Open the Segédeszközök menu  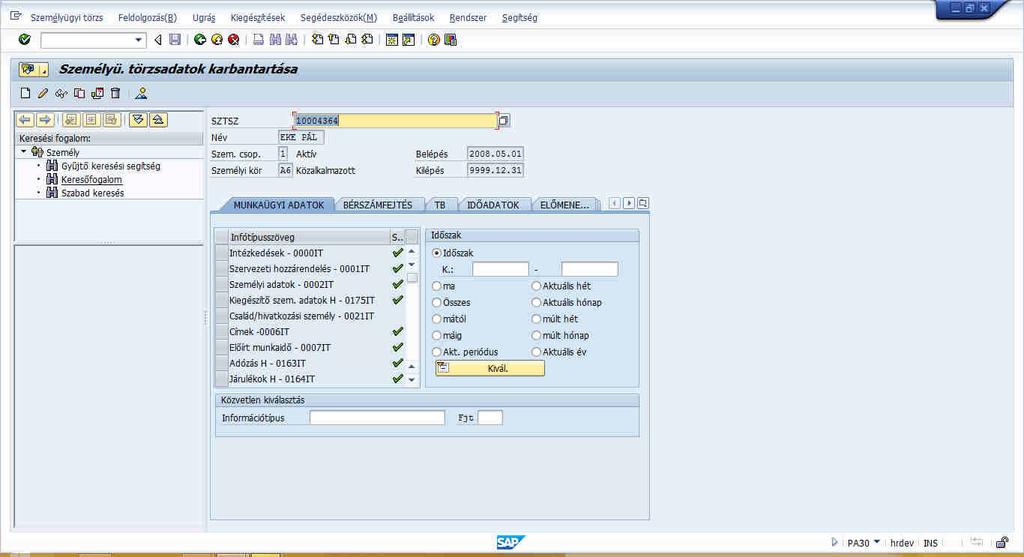pyautogui.click(x=338, y=18)
